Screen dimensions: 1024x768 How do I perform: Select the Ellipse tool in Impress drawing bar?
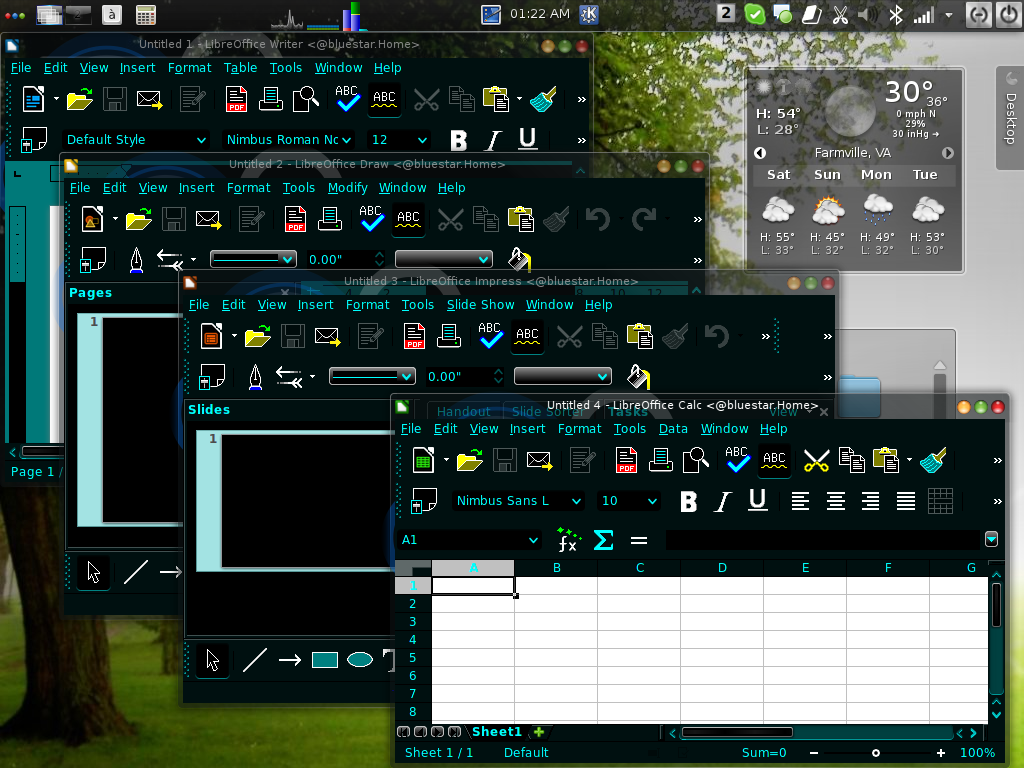[360, 660]
